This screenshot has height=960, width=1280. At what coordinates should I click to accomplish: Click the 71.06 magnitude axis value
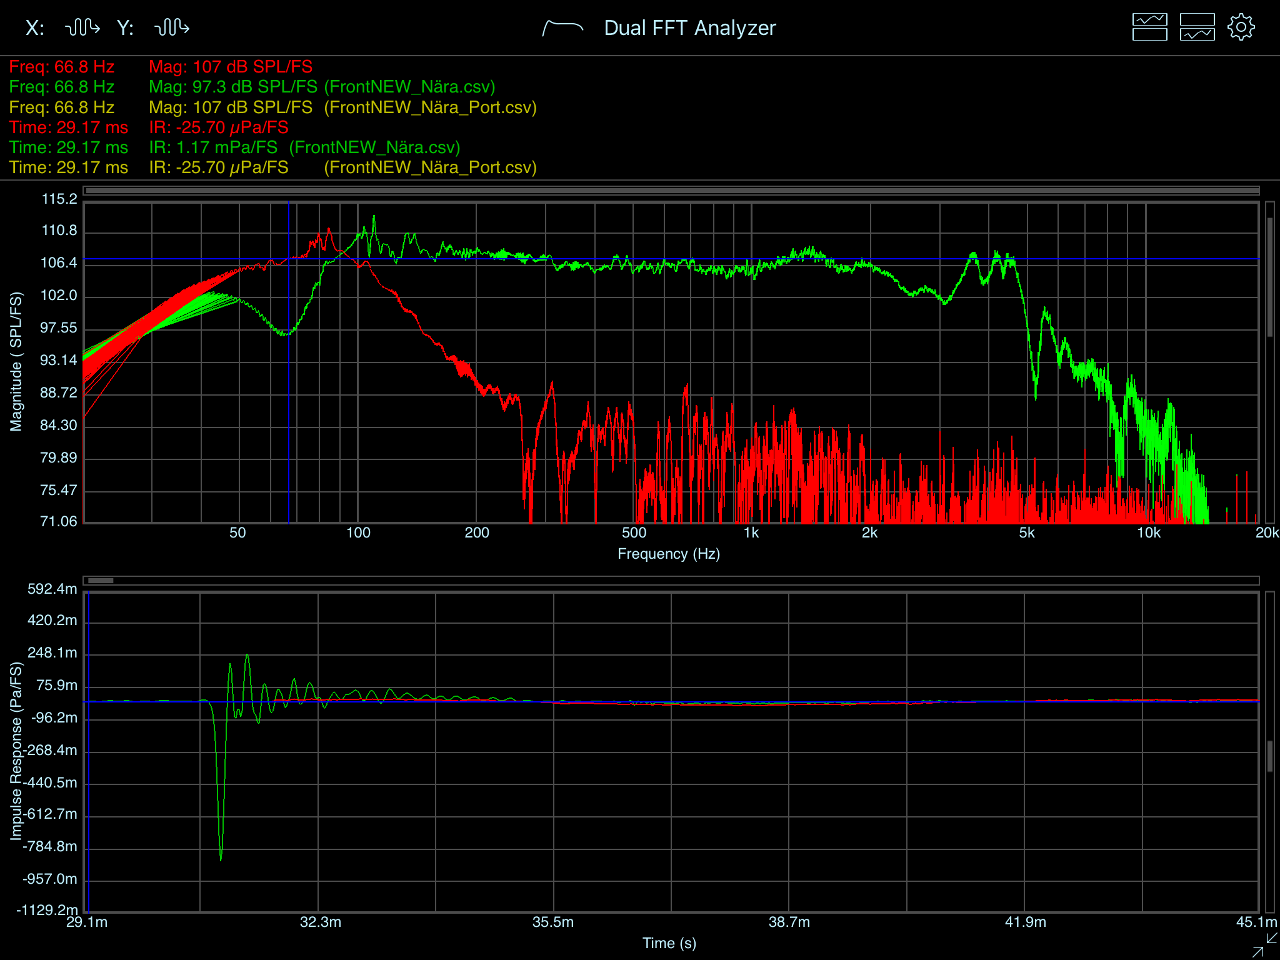tap(59, 521)
